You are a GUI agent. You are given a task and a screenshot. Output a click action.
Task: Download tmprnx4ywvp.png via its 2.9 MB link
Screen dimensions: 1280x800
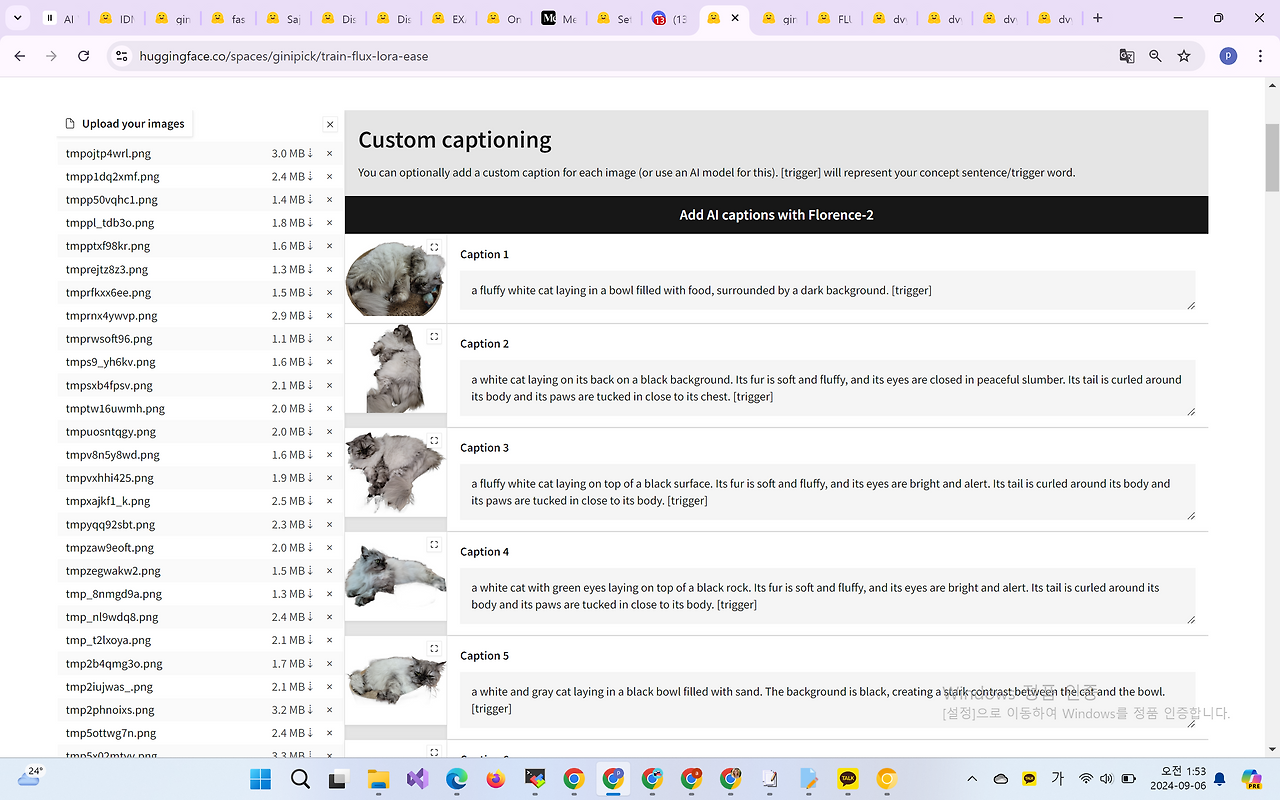292,316
